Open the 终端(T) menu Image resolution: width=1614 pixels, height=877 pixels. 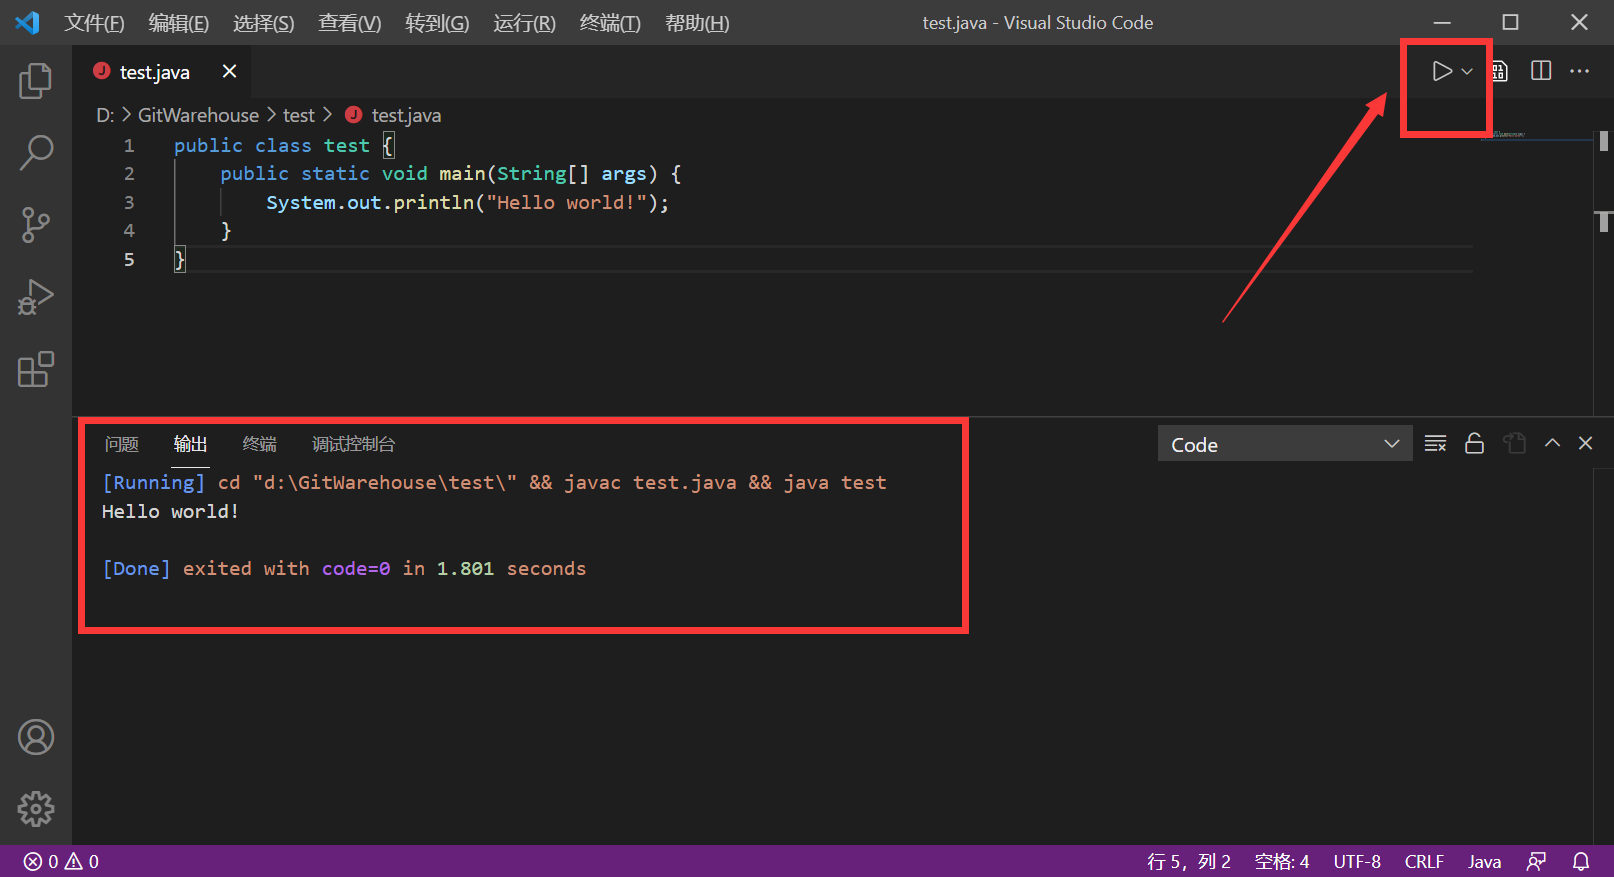point(610,23)
